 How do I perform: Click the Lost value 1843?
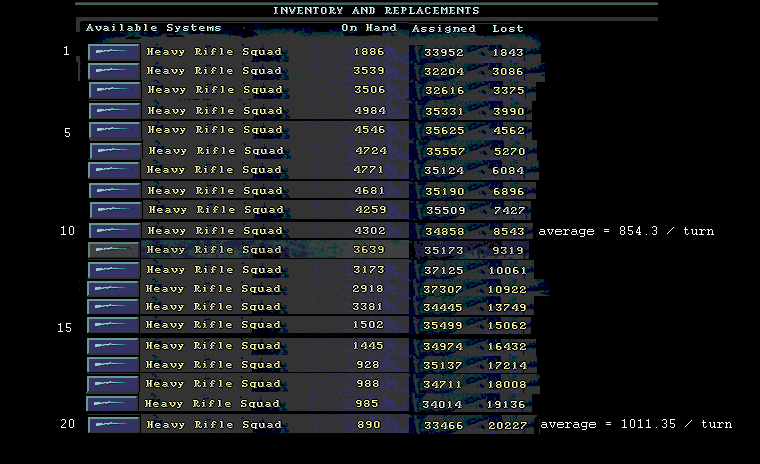(508, 52)
